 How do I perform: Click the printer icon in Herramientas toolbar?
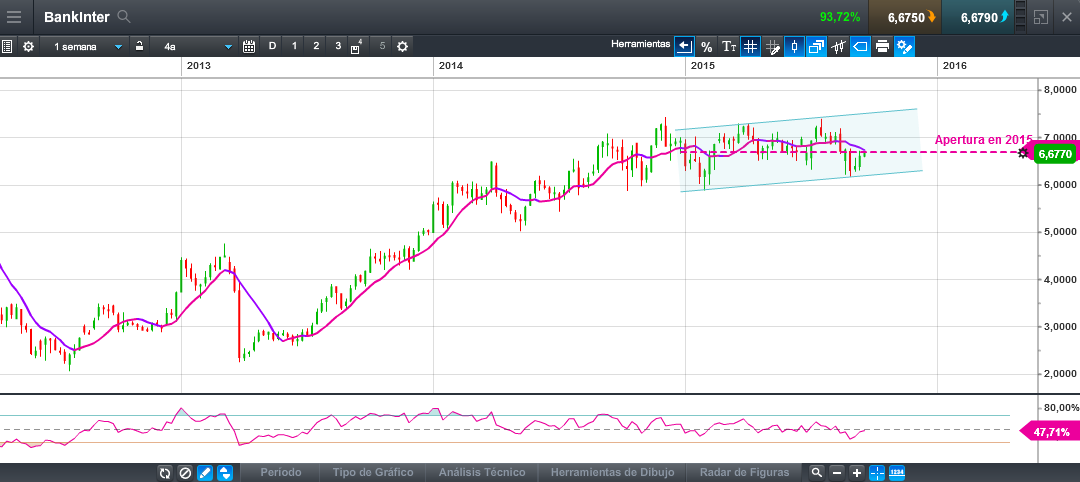pyautogui.click(x=882, y=46)
